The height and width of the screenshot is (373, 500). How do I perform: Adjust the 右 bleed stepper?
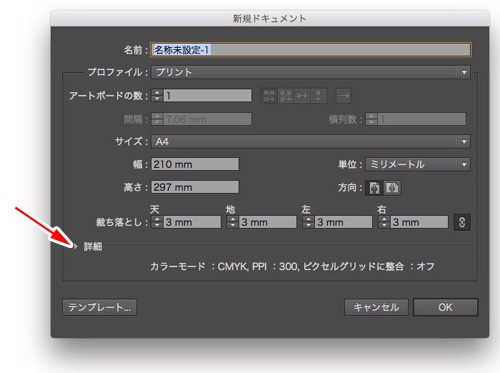click(384, 222)
